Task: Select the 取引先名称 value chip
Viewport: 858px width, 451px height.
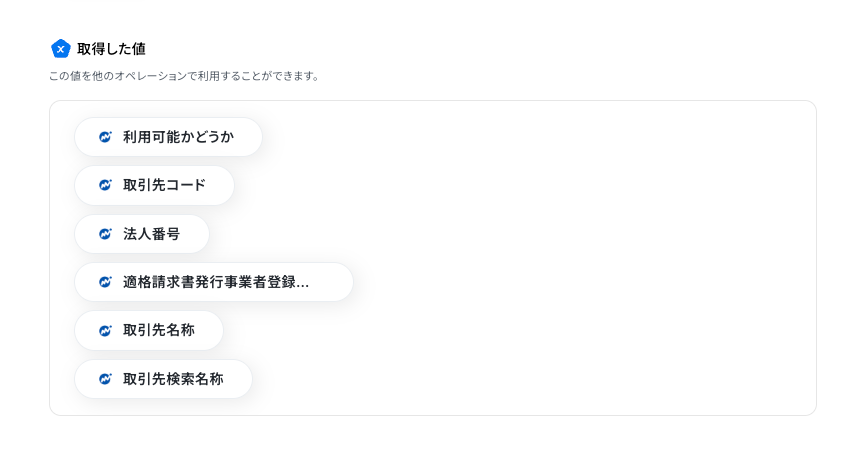Action: (x=149, y=331)
